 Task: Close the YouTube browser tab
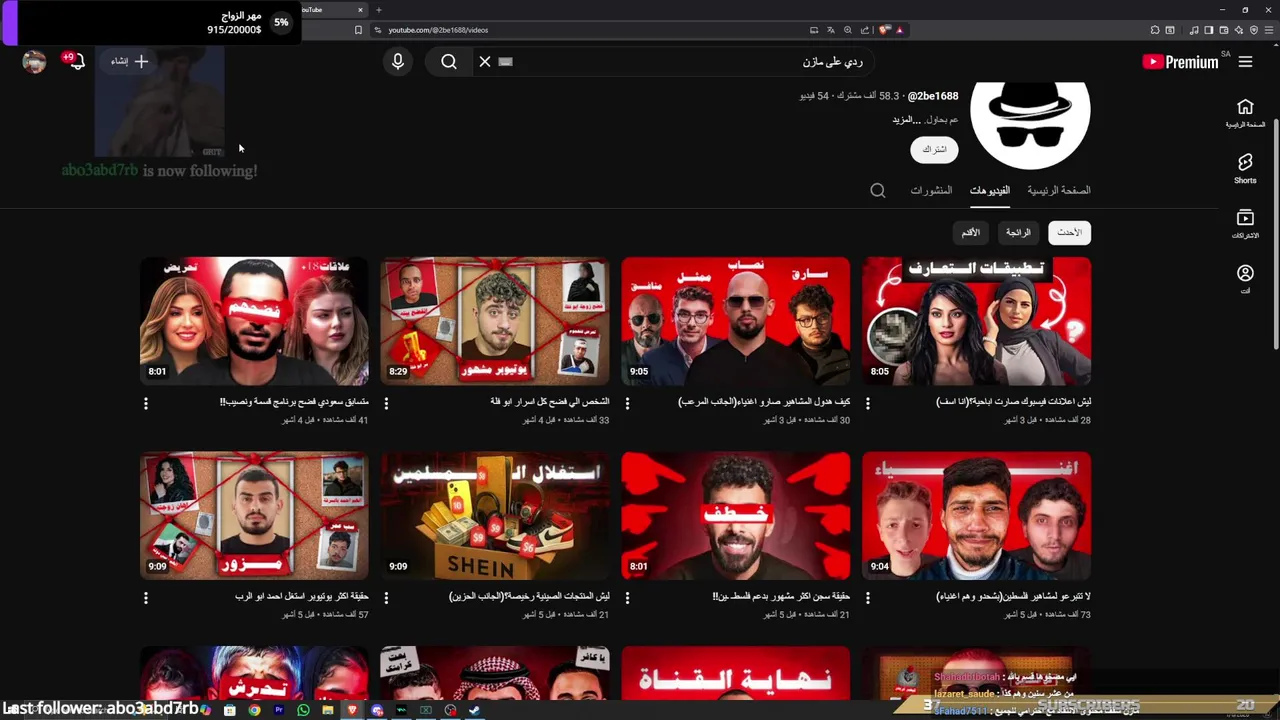[x=359, y=10]
